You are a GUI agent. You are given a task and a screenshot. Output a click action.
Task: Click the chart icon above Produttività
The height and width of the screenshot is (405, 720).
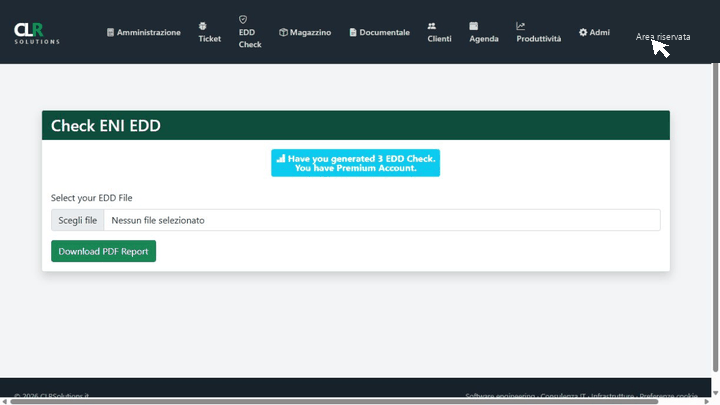tap(520, 26)
